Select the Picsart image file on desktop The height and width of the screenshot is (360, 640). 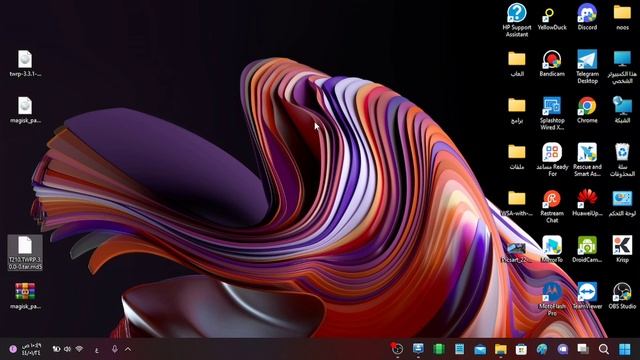pos(516,251)
